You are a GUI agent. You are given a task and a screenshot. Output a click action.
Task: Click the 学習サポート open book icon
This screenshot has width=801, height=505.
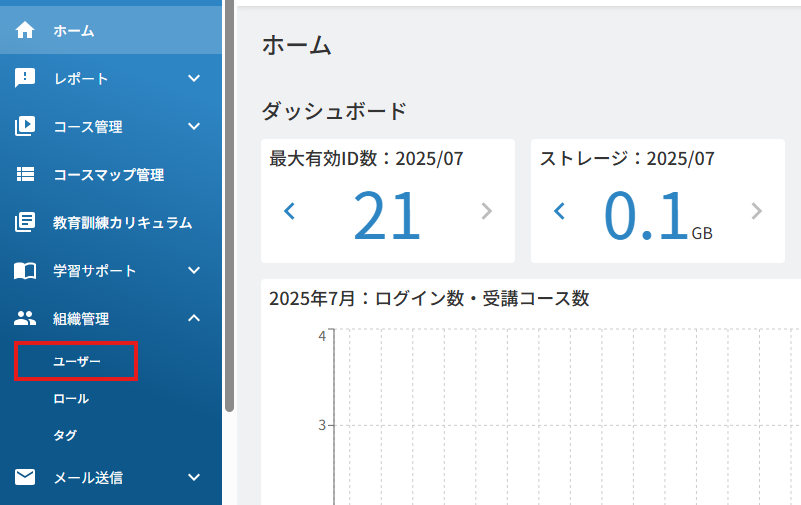[25, 271]
